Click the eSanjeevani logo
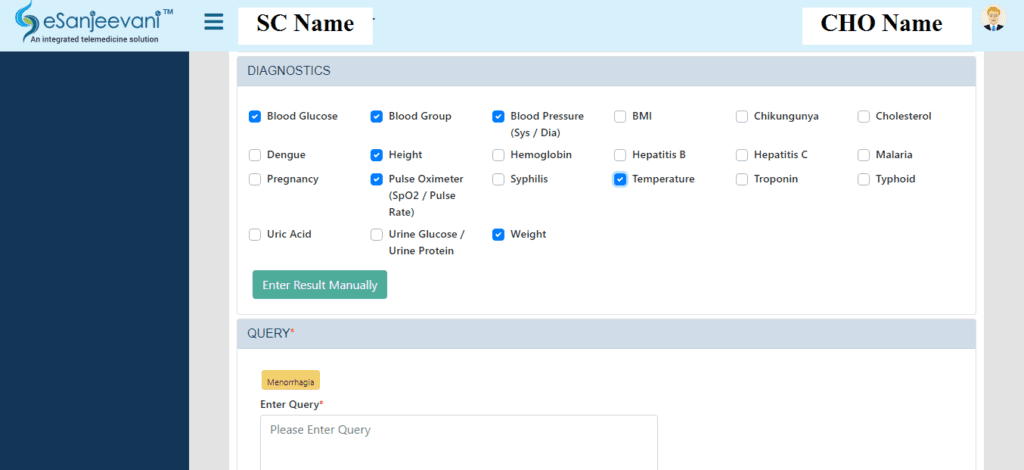 point(93,24)
